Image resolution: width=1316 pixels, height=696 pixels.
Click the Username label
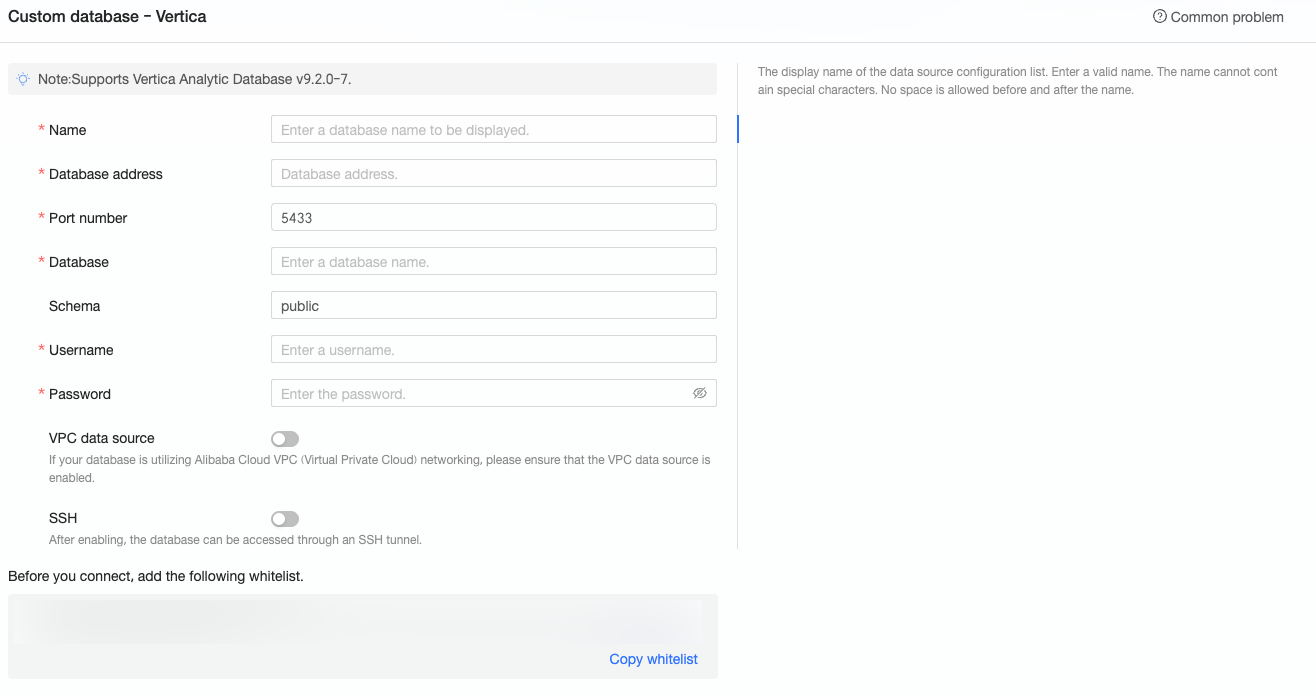tap(81, 350)
